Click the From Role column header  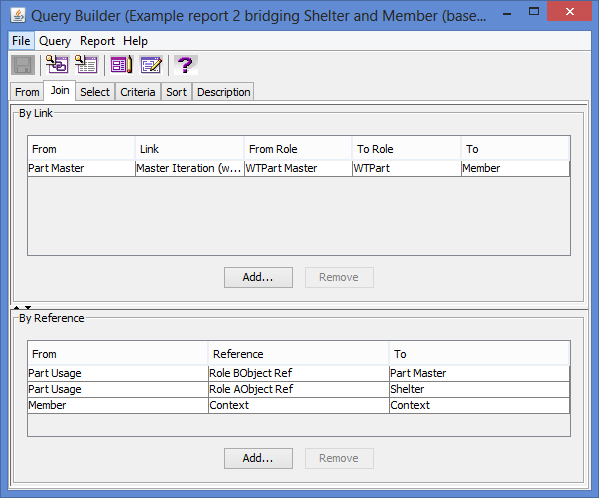pos(298,149)
